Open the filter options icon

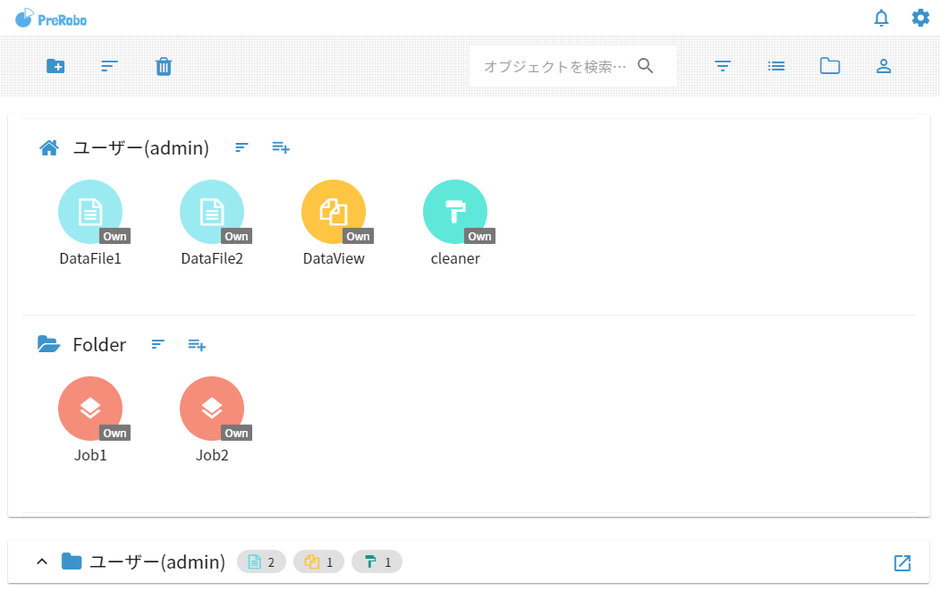pyautogui.click(x=722, y=66)
